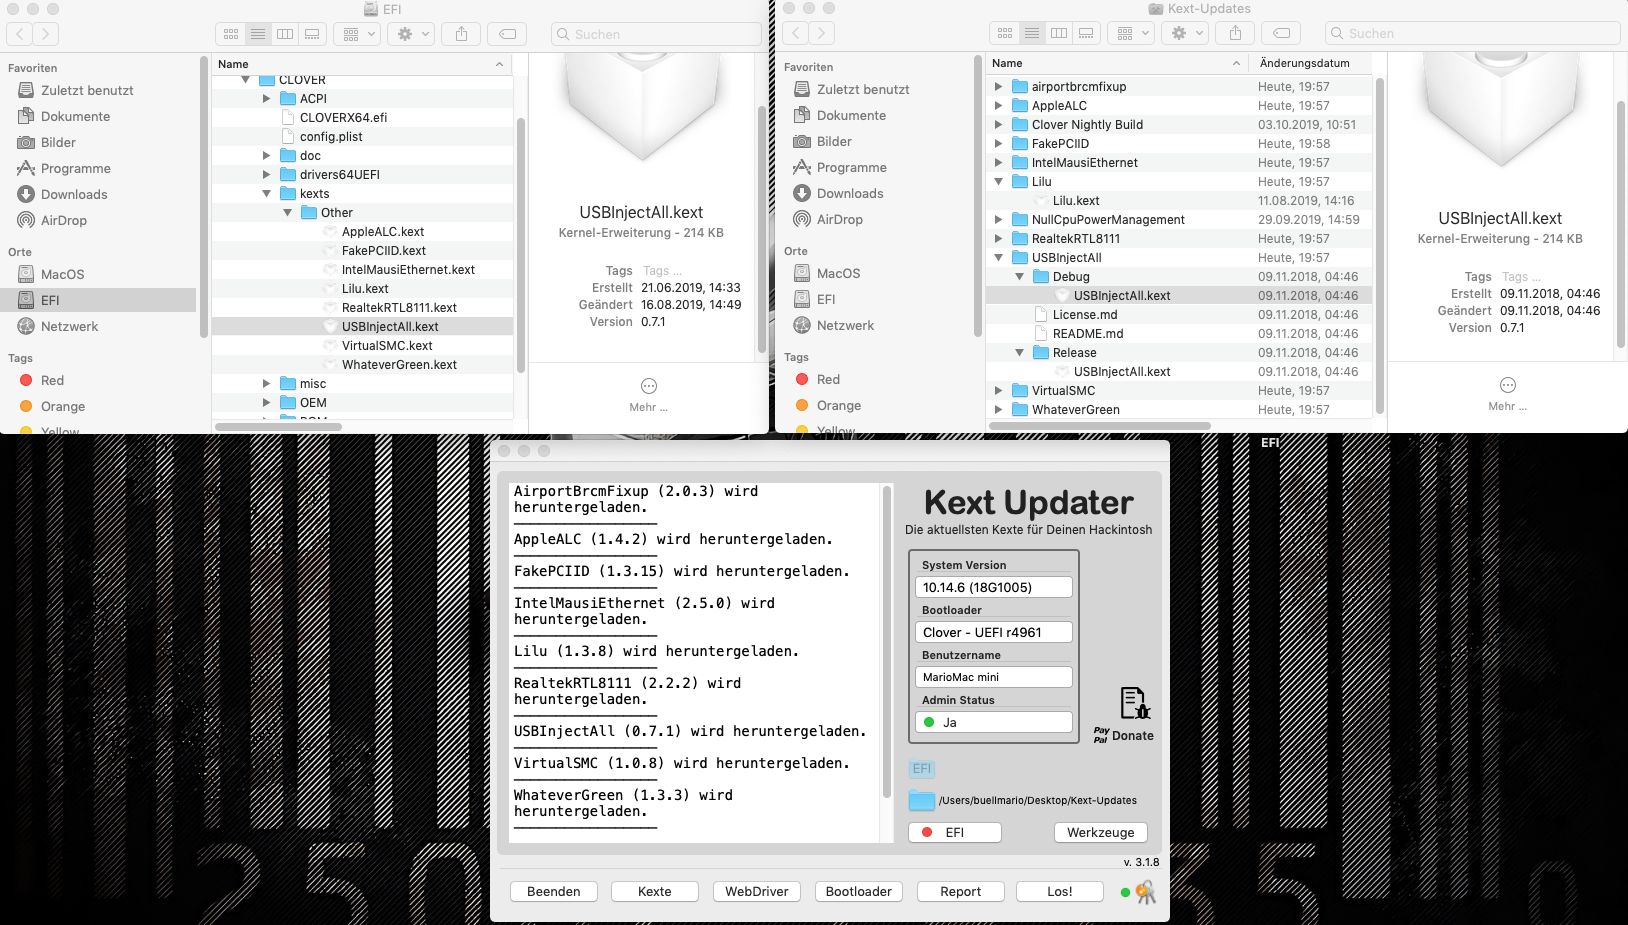Switch EFI window to gallery view
Screen dimensions: 1628x925
312,34
